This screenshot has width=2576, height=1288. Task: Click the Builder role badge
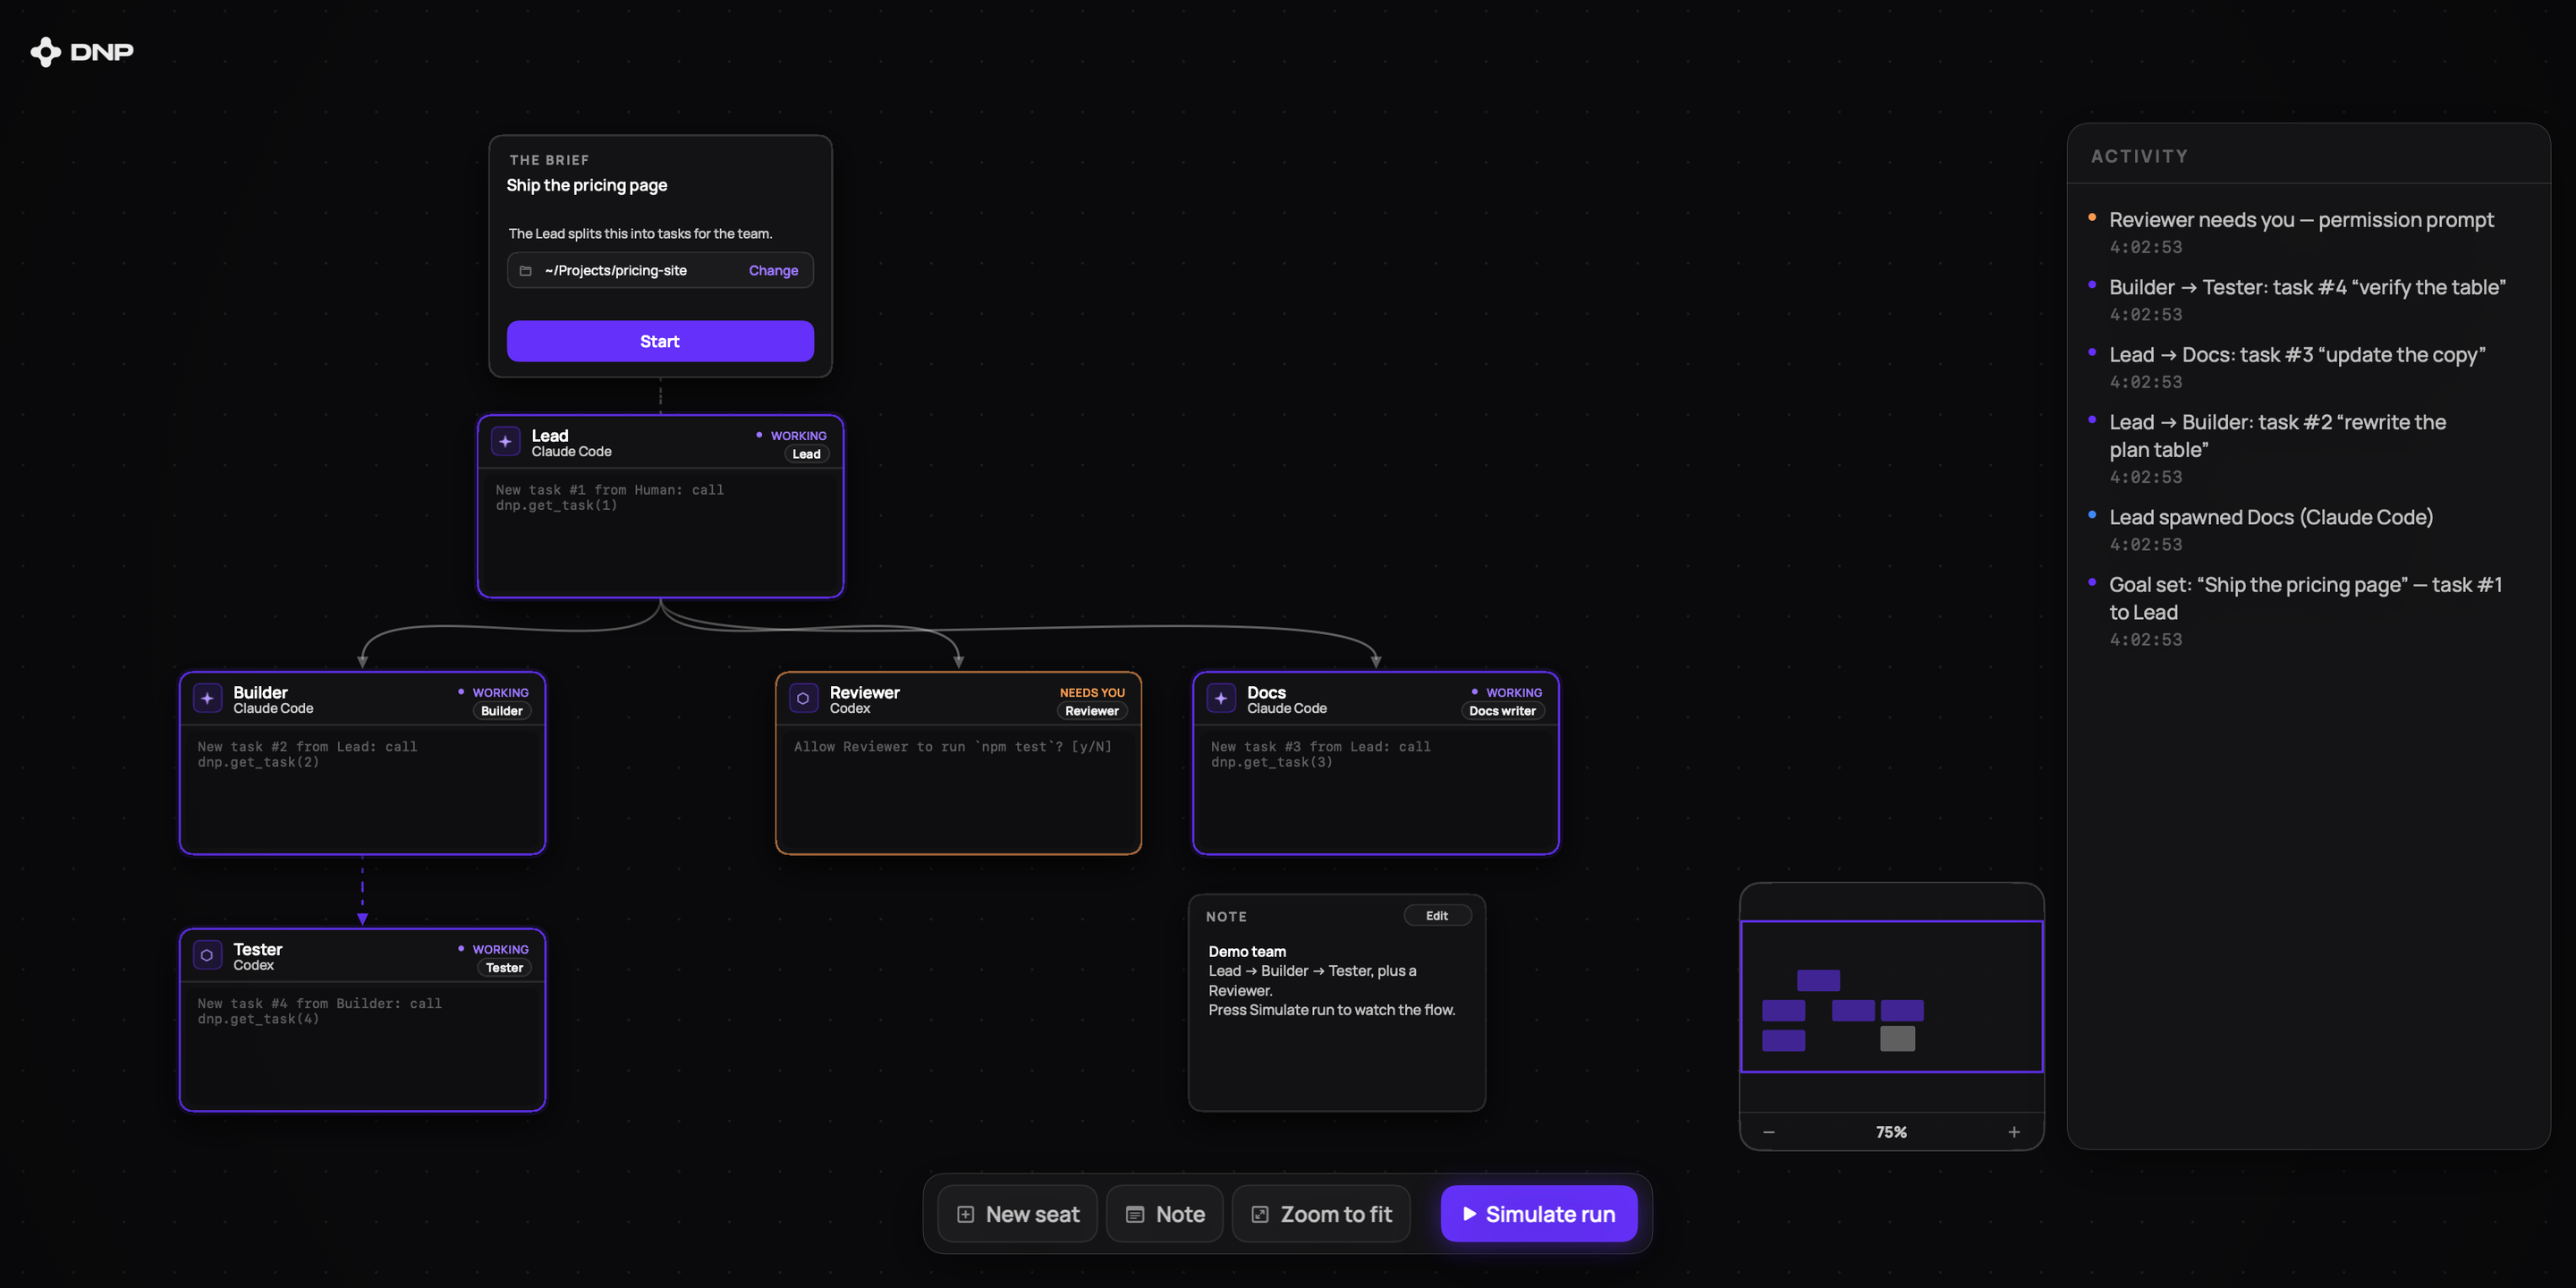pos(502,711)
